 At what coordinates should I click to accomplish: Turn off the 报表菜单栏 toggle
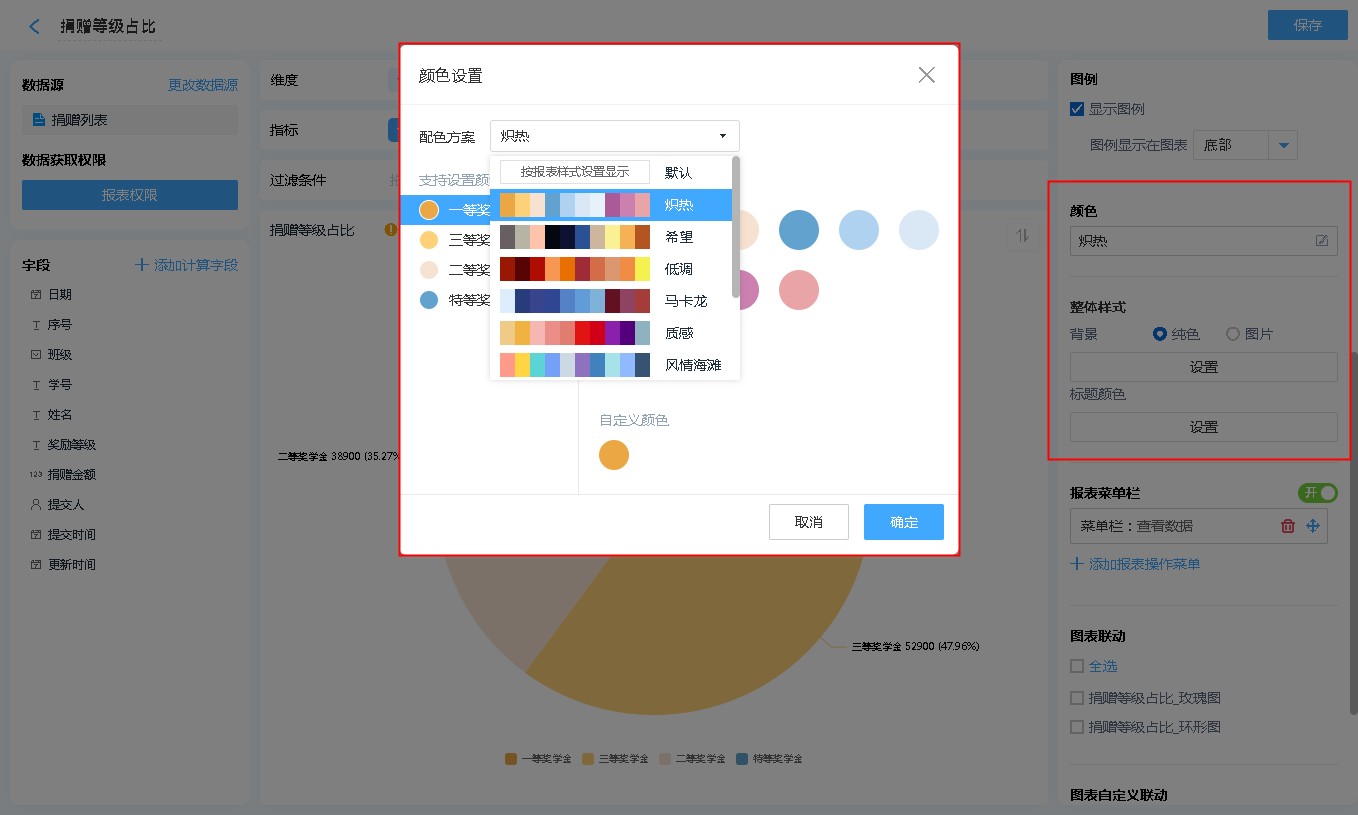(x=1317, y=493)
